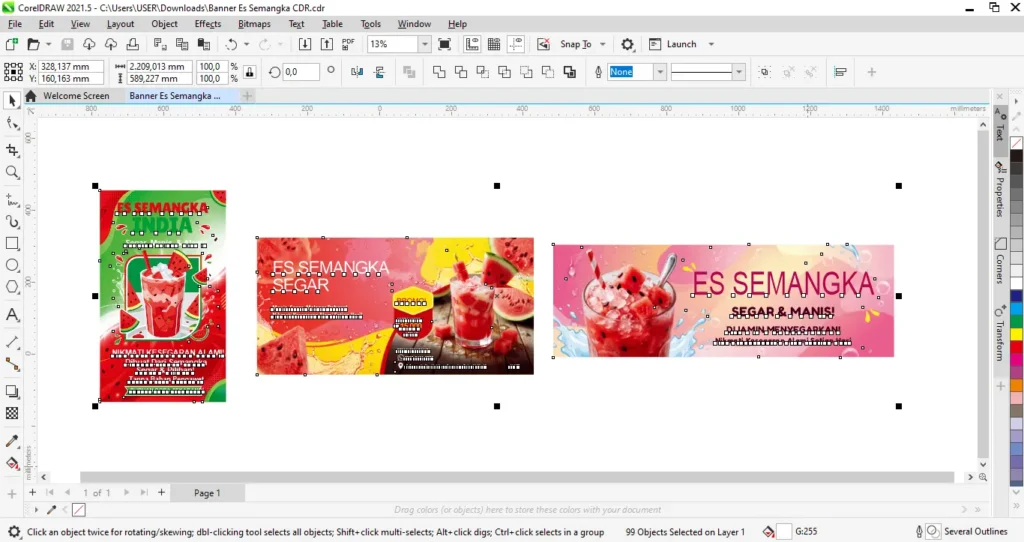1024x542 pixels.
Task: Select the Freehand drawing tool
Action: [x=12, y=200]
